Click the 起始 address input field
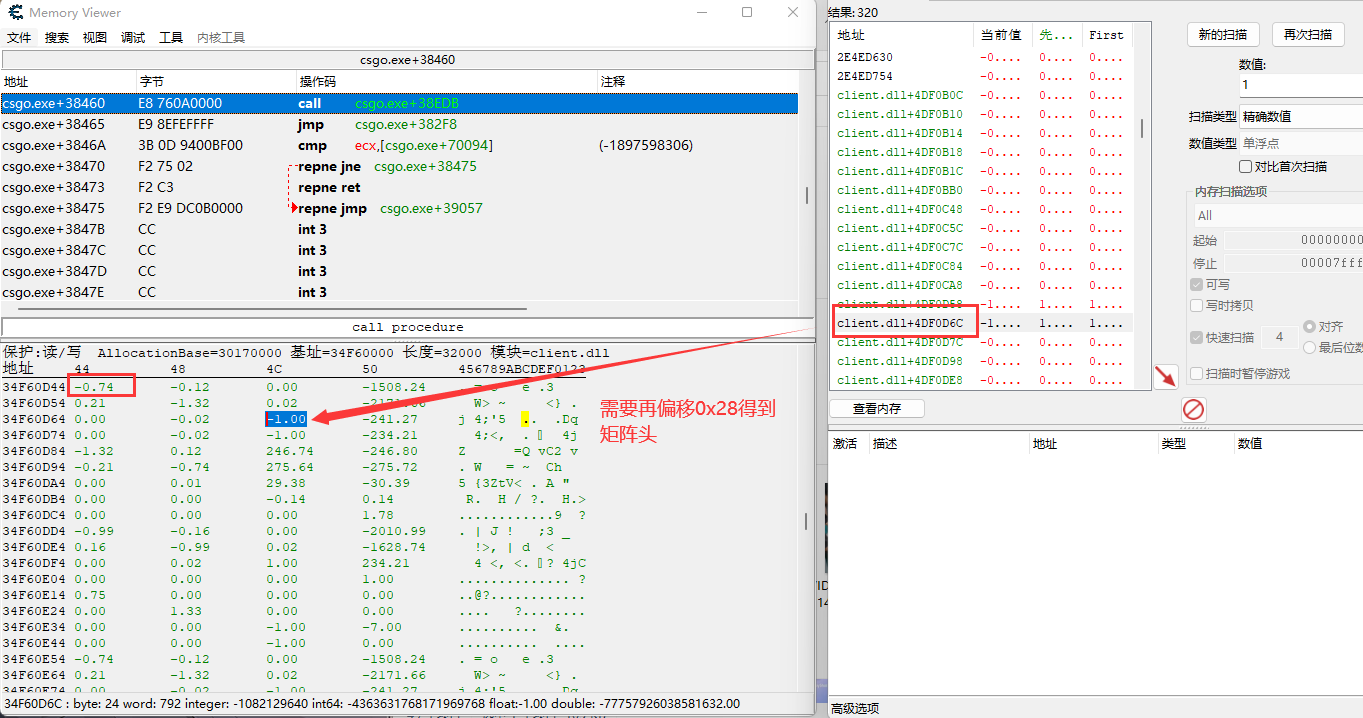Viewport: 1363px width, 718px height. (1294, 240)
